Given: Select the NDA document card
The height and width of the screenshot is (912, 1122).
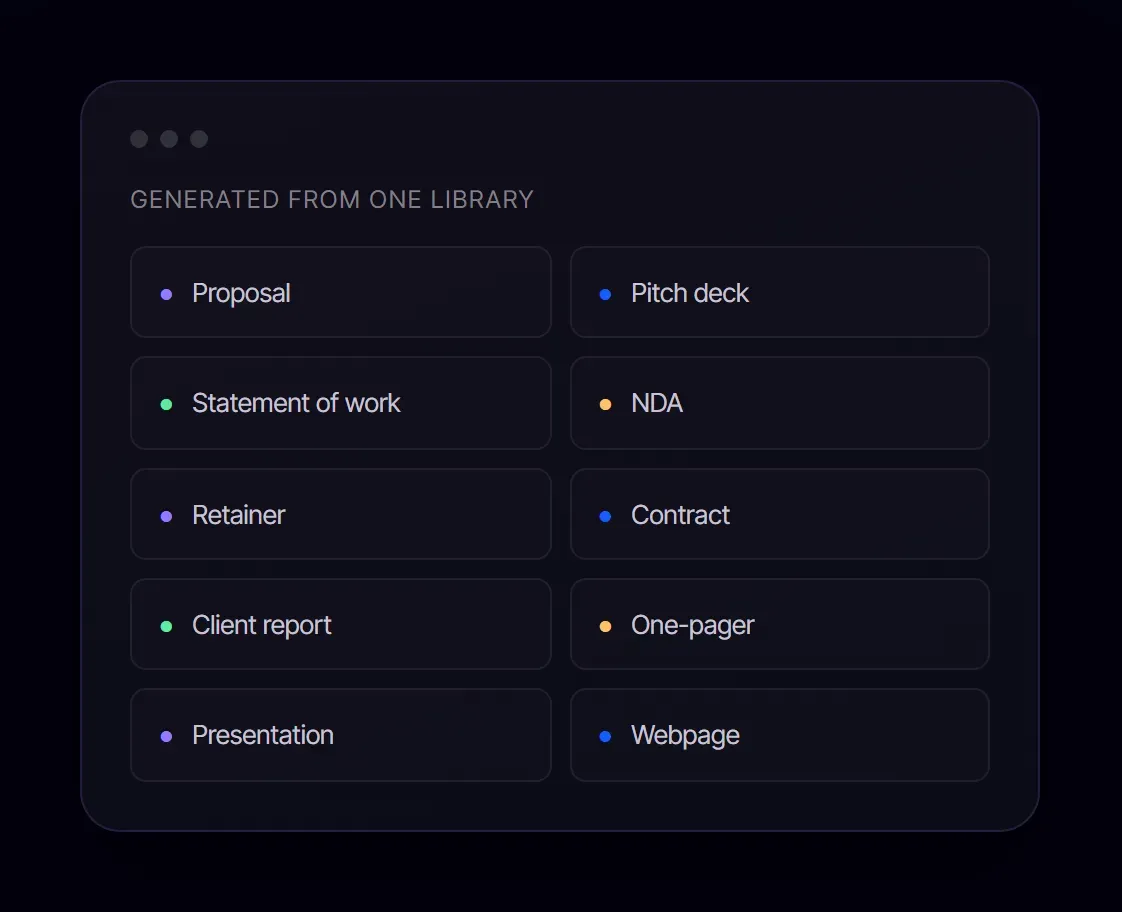Looking at the screenshot, I should click(x=779, y=403).
